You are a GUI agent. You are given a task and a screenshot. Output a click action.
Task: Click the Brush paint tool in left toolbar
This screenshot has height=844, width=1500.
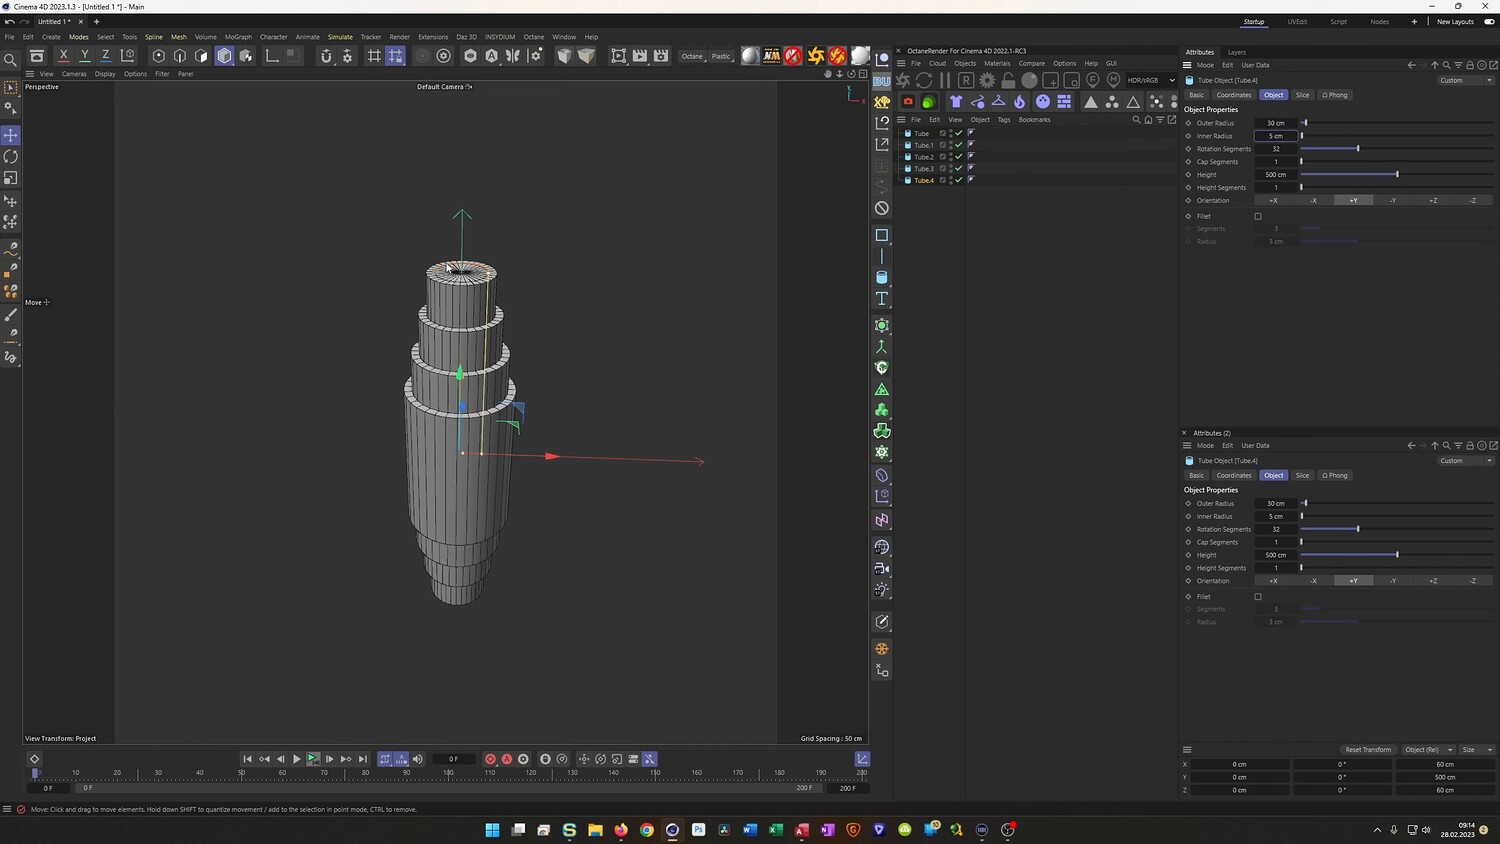pyautogui.click(x=11, y=315)
